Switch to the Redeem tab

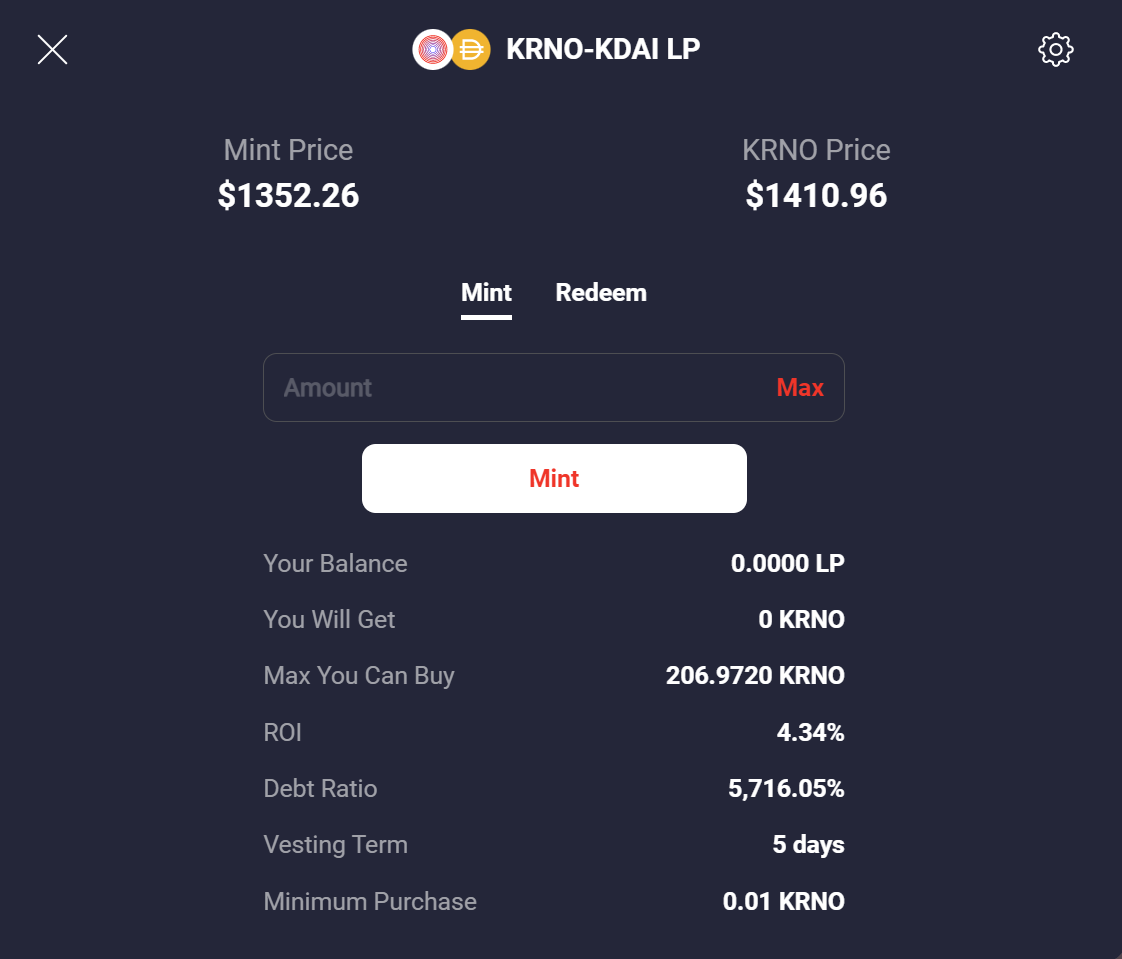click(601, 293)
